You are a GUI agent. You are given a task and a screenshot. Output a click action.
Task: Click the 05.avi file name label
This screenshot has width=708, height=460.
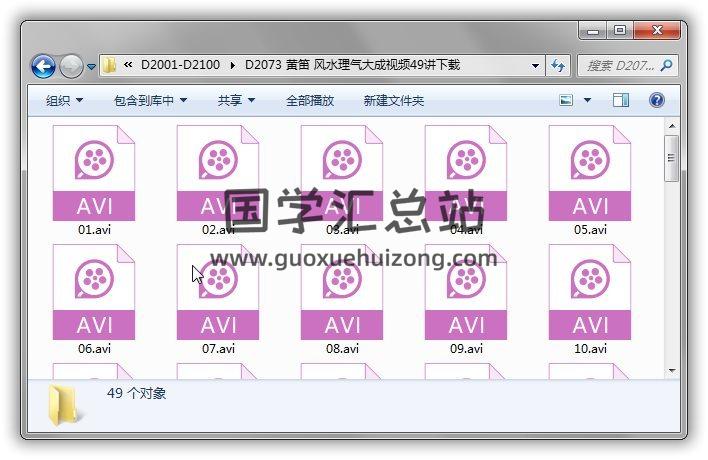(590, 229)
